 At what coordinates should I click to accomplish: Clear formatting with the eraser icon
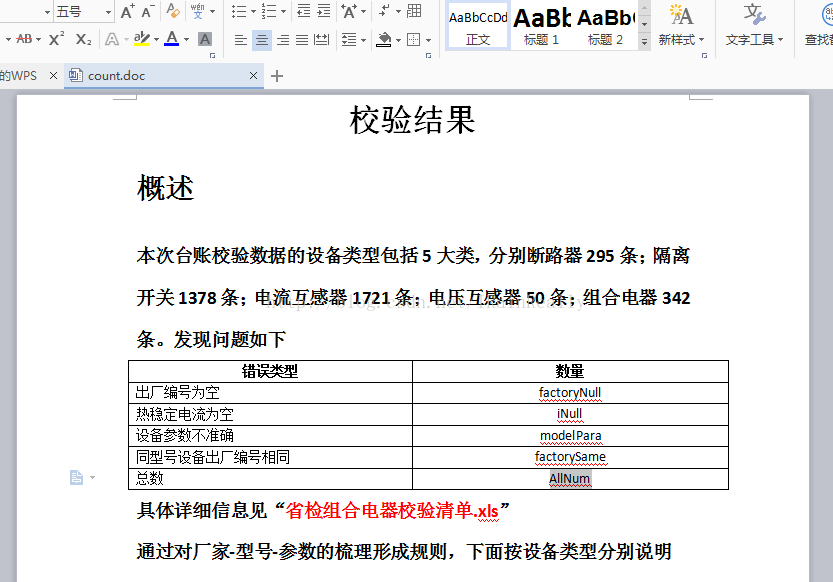click(173, 11)
